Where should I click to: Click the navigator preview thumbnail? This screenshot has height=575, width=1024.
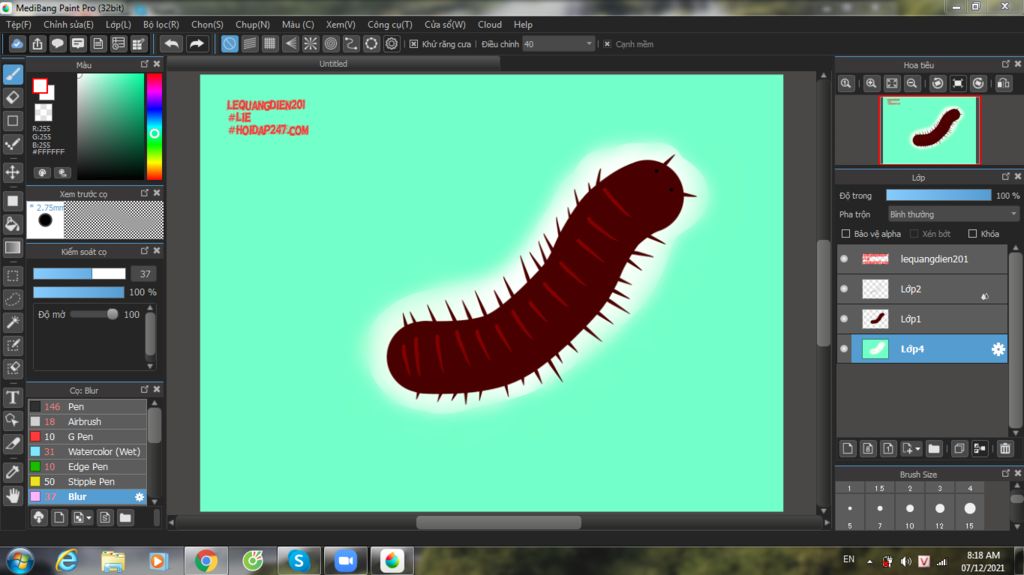[x=929, y=130]
